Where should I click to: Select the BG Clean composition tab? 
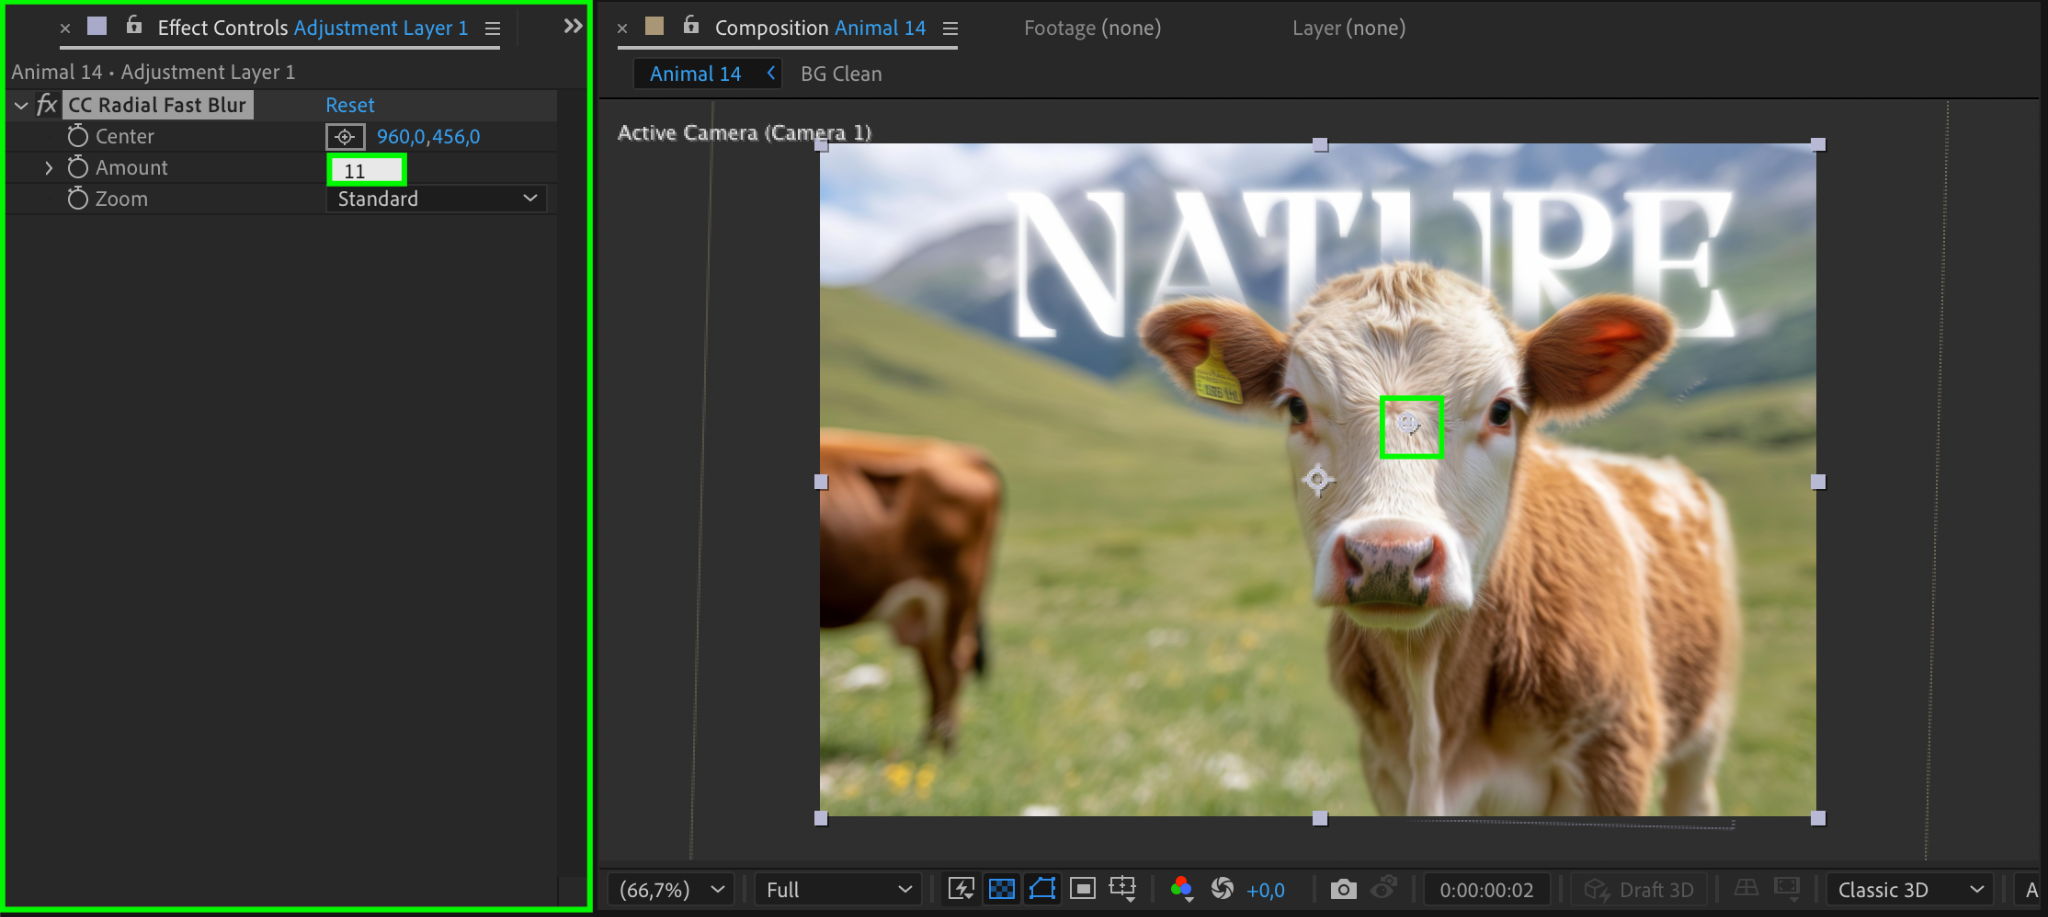pyautogui.click(x=841, y=74)
